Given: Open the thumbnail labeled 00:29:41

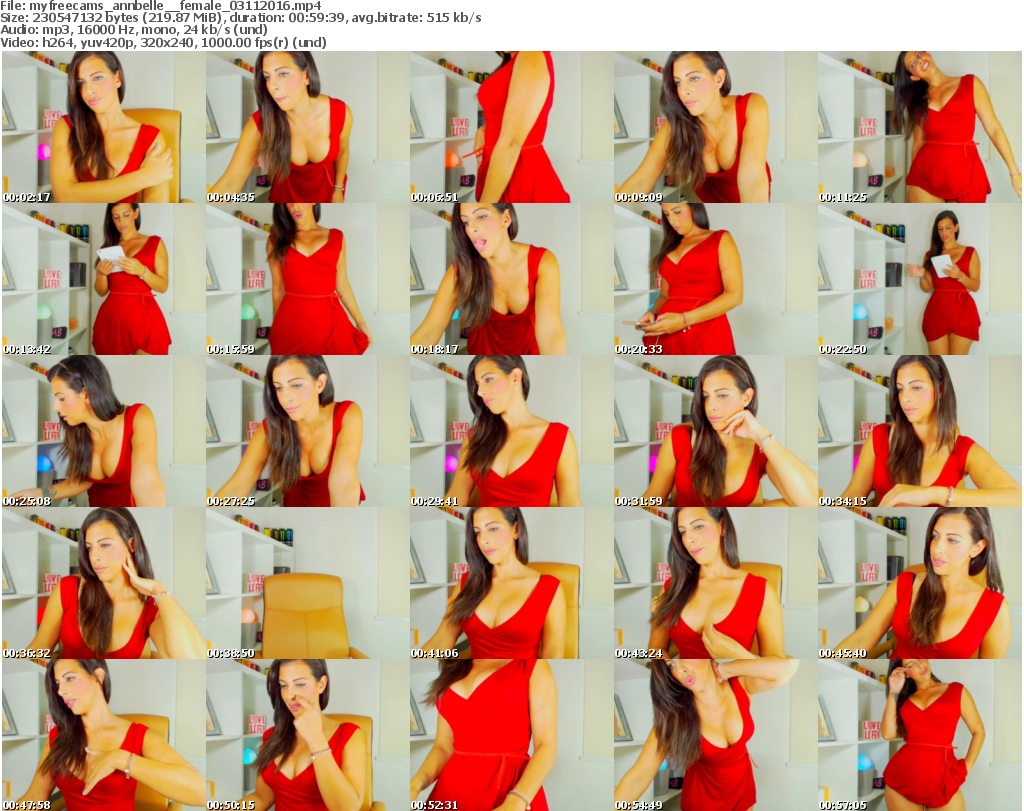Looking at the screenshot, I should (x=510, y=431).
